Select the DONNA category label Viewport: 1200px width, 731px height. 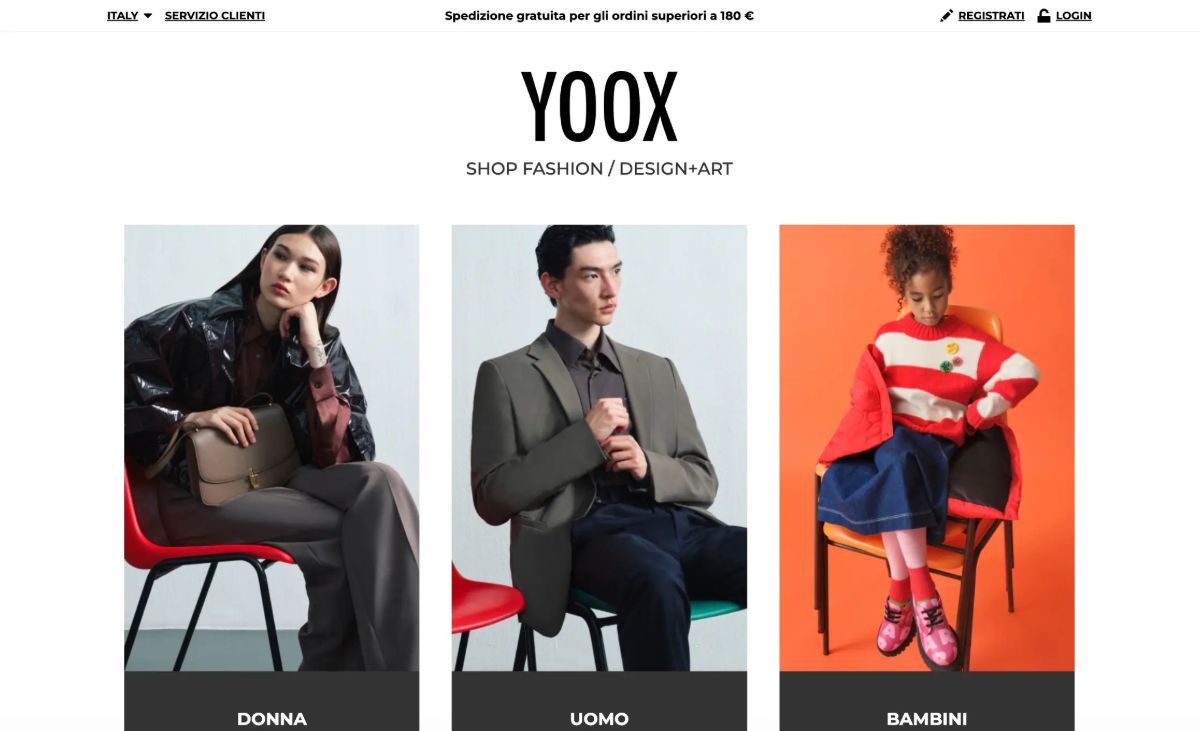[x=272, y=718]
